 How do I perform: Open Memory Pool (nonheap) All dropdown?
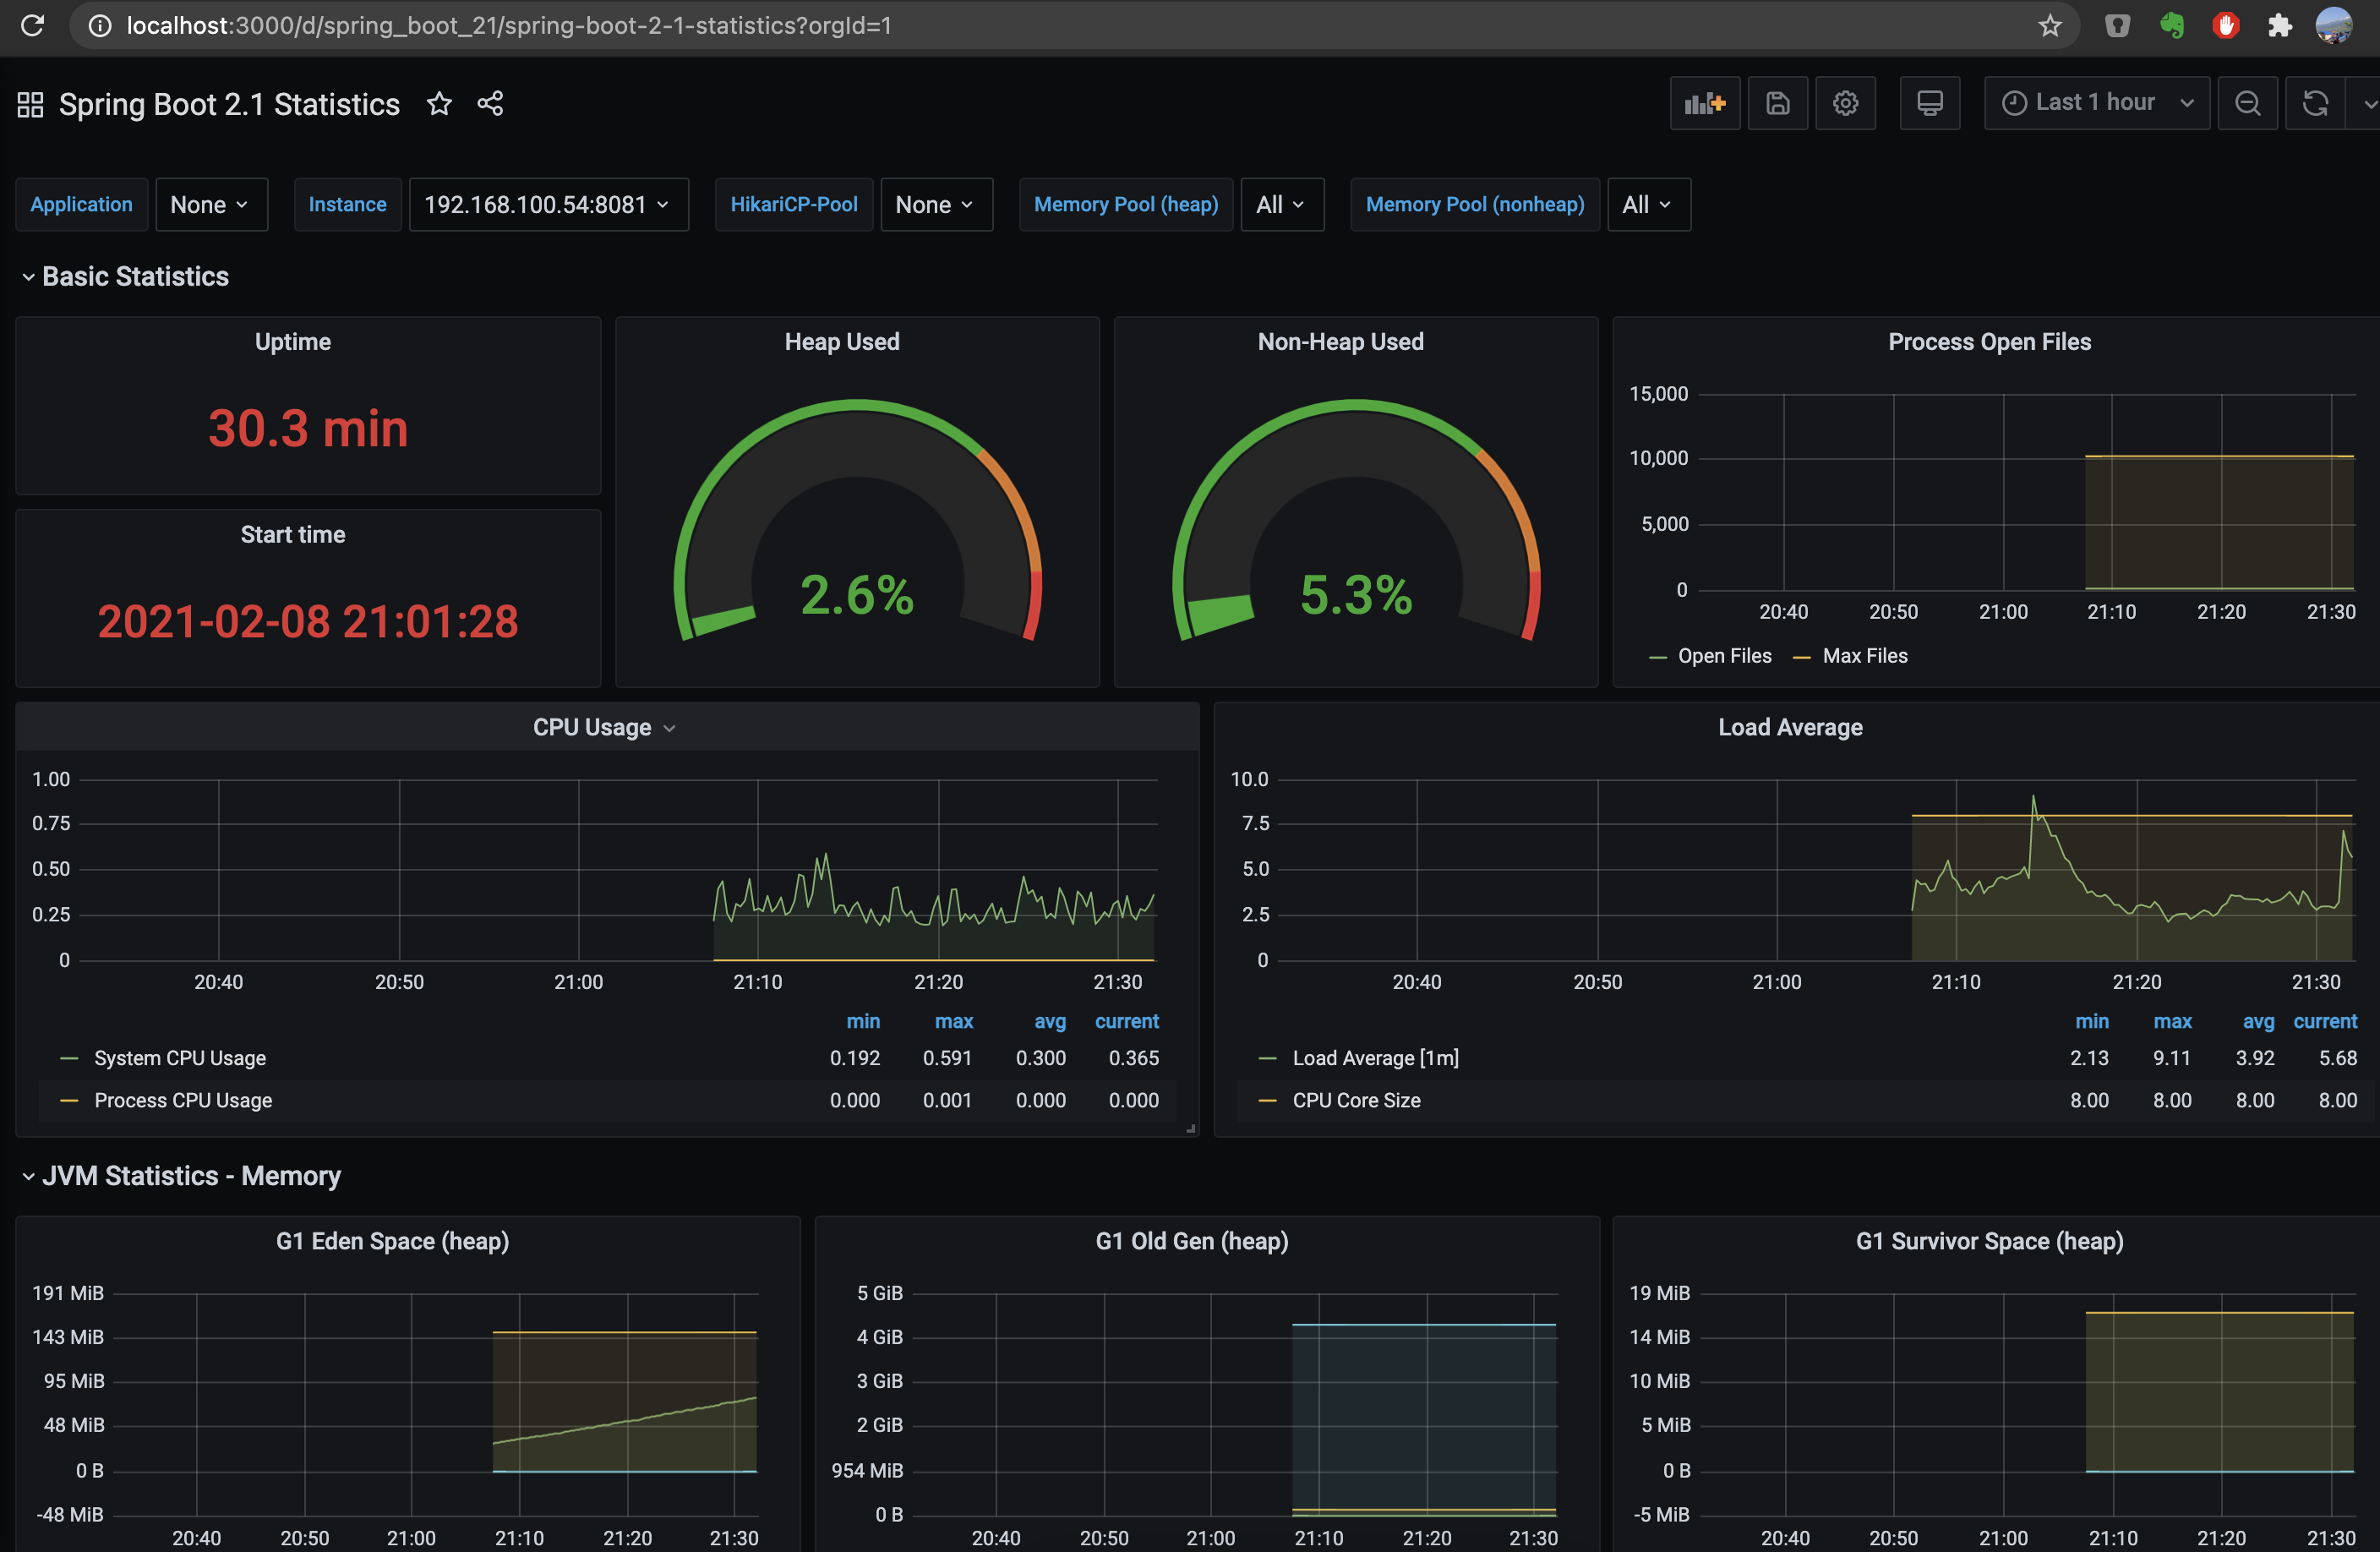click(x=1648, y=204)
